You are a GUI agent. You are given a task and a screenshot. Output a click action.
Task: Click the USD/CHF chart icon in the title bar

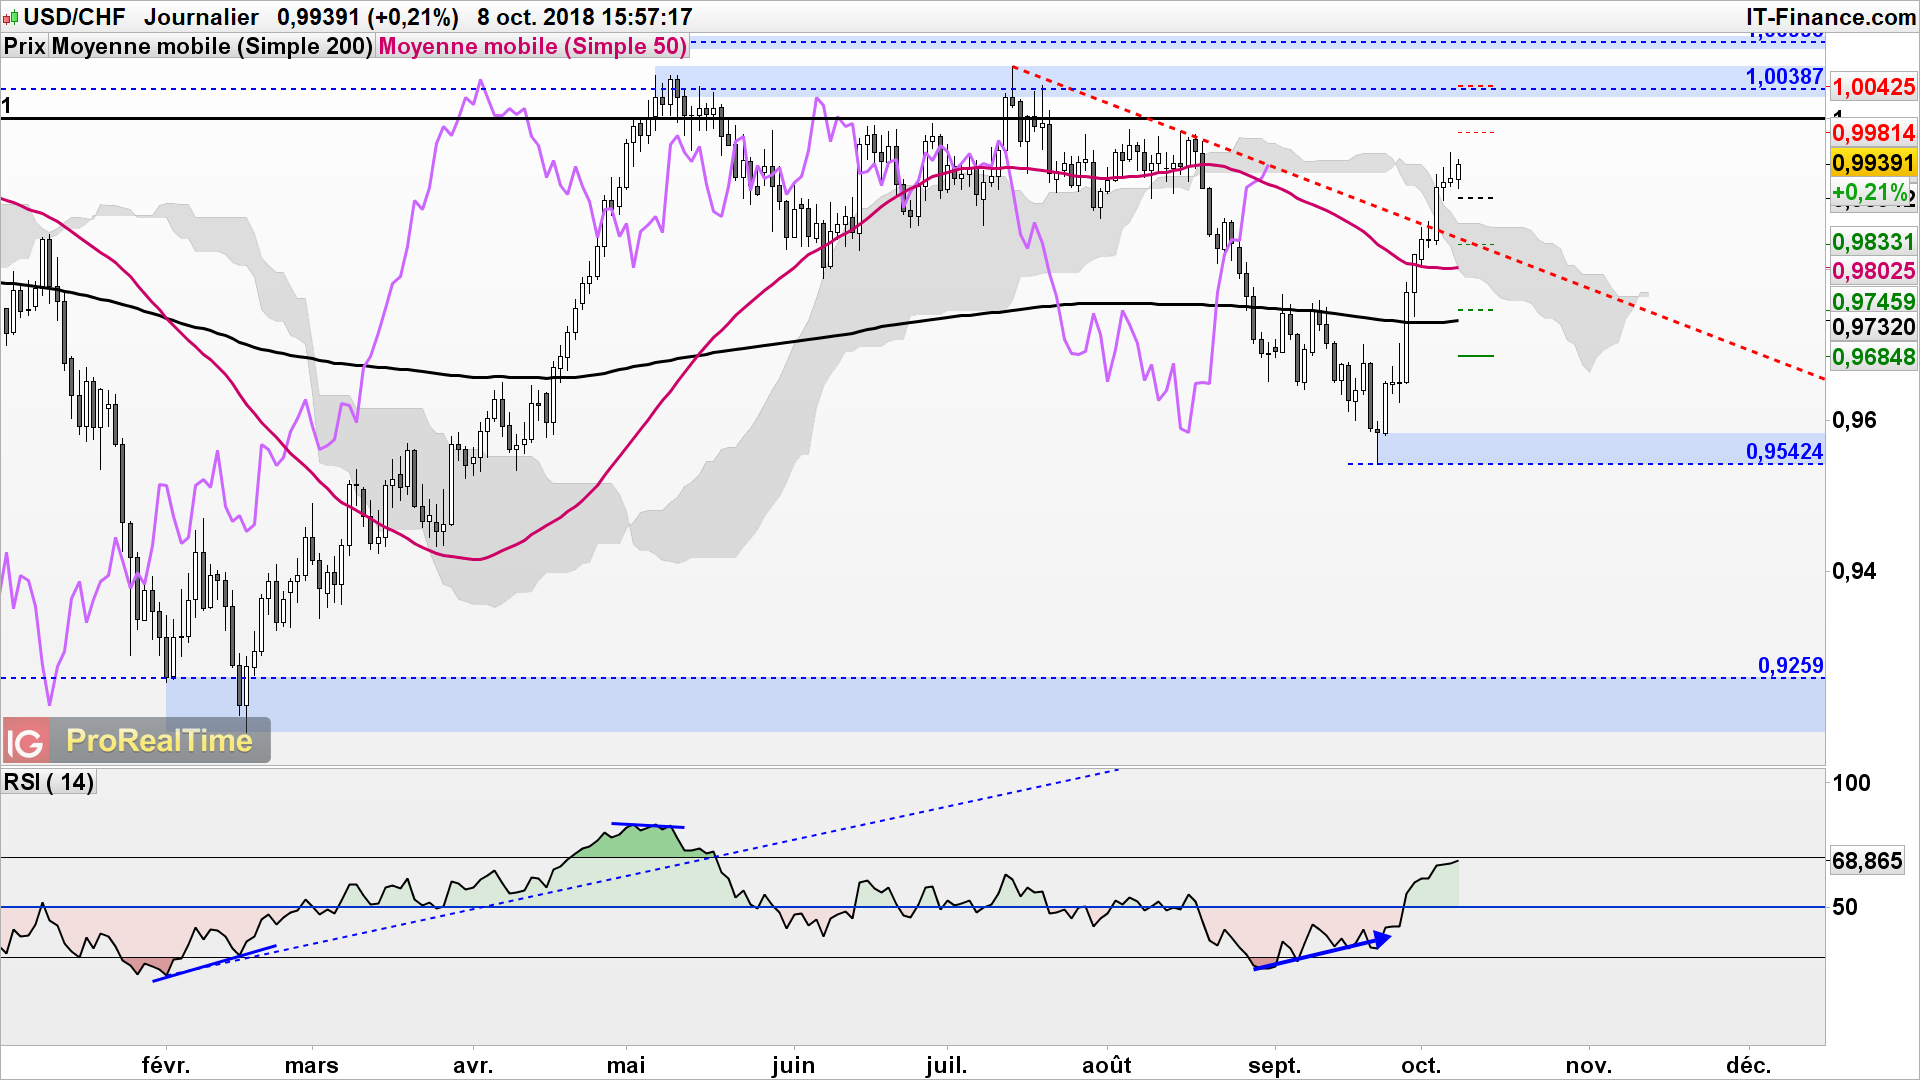11,17
